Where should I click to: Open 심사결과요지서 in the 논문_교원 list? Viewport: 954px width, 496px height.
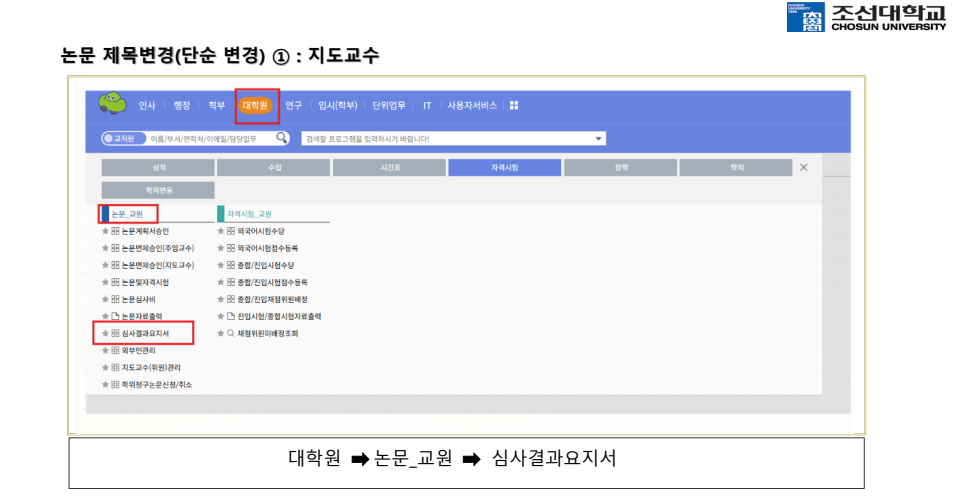coord(145,334)
